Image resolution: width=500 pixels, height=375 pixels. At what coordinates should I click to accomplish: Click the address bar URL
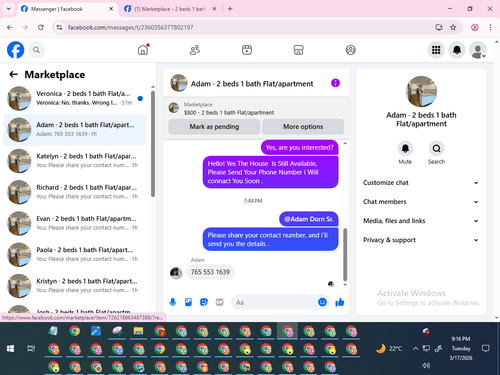pos(130,27)
